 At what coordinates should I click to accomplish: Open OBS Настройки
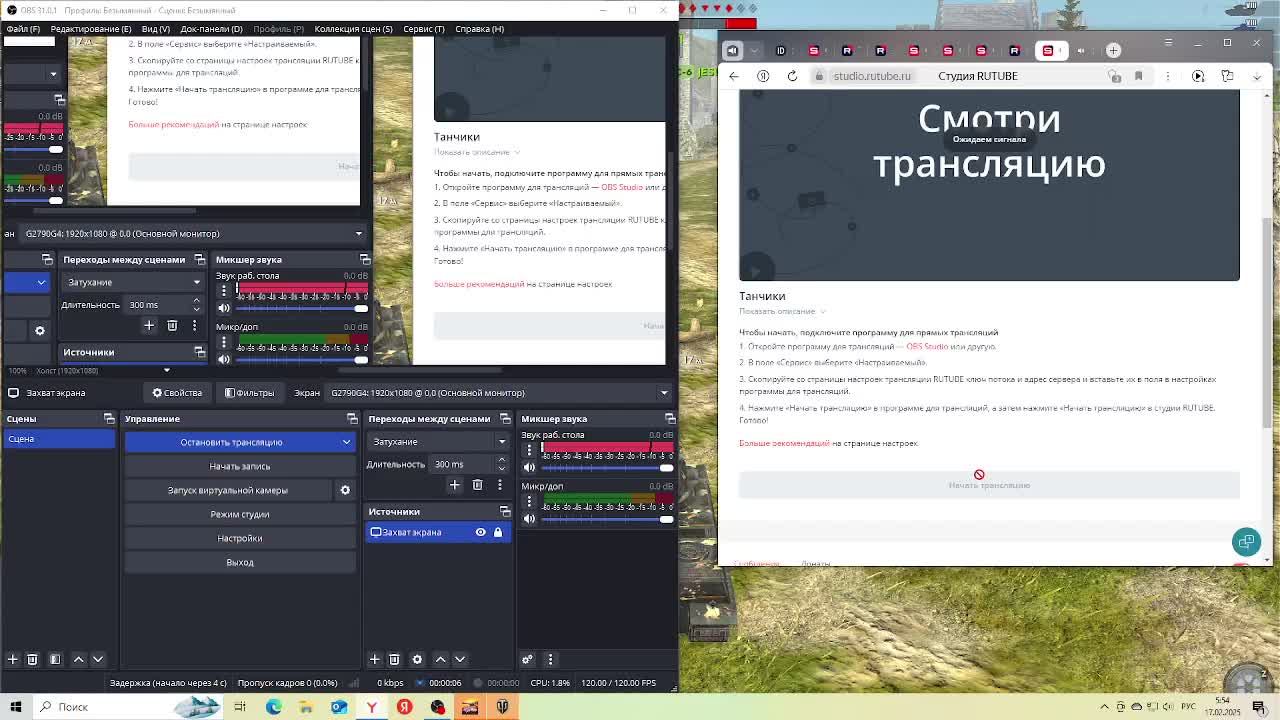pos(240,538)
